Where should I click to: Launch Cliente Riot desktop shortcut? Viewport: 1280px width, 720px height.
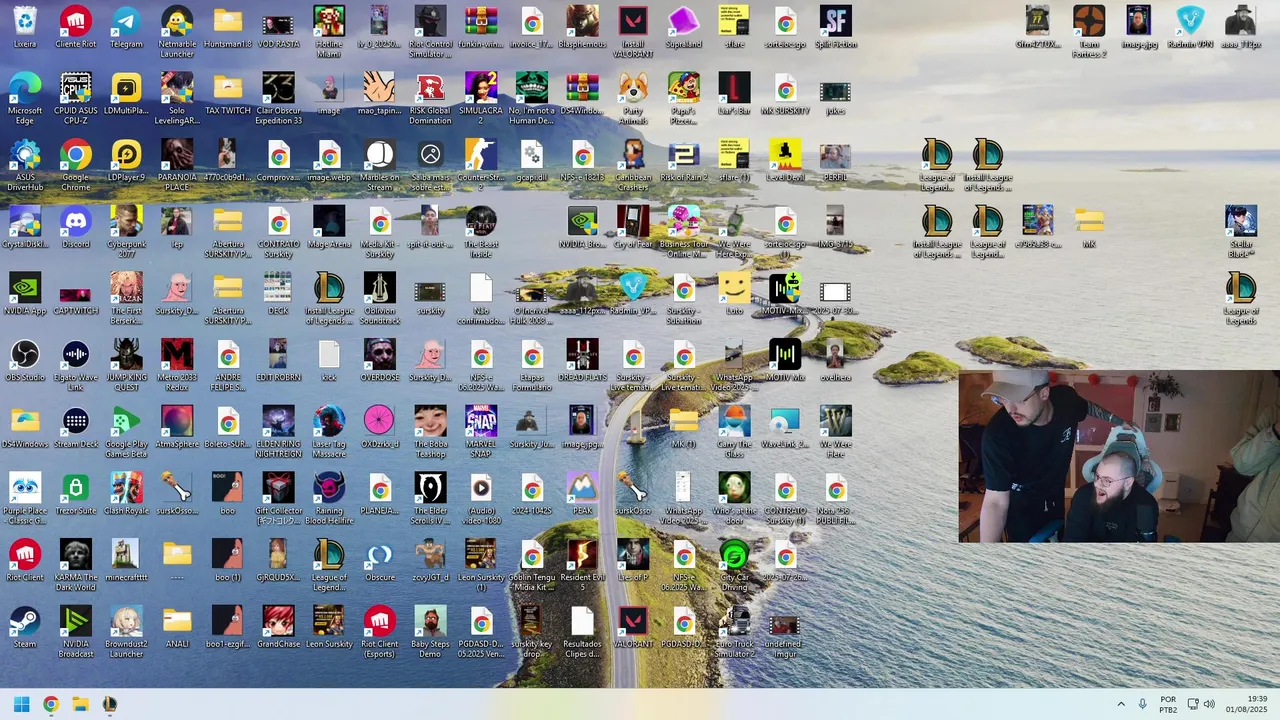click(76, 28)
